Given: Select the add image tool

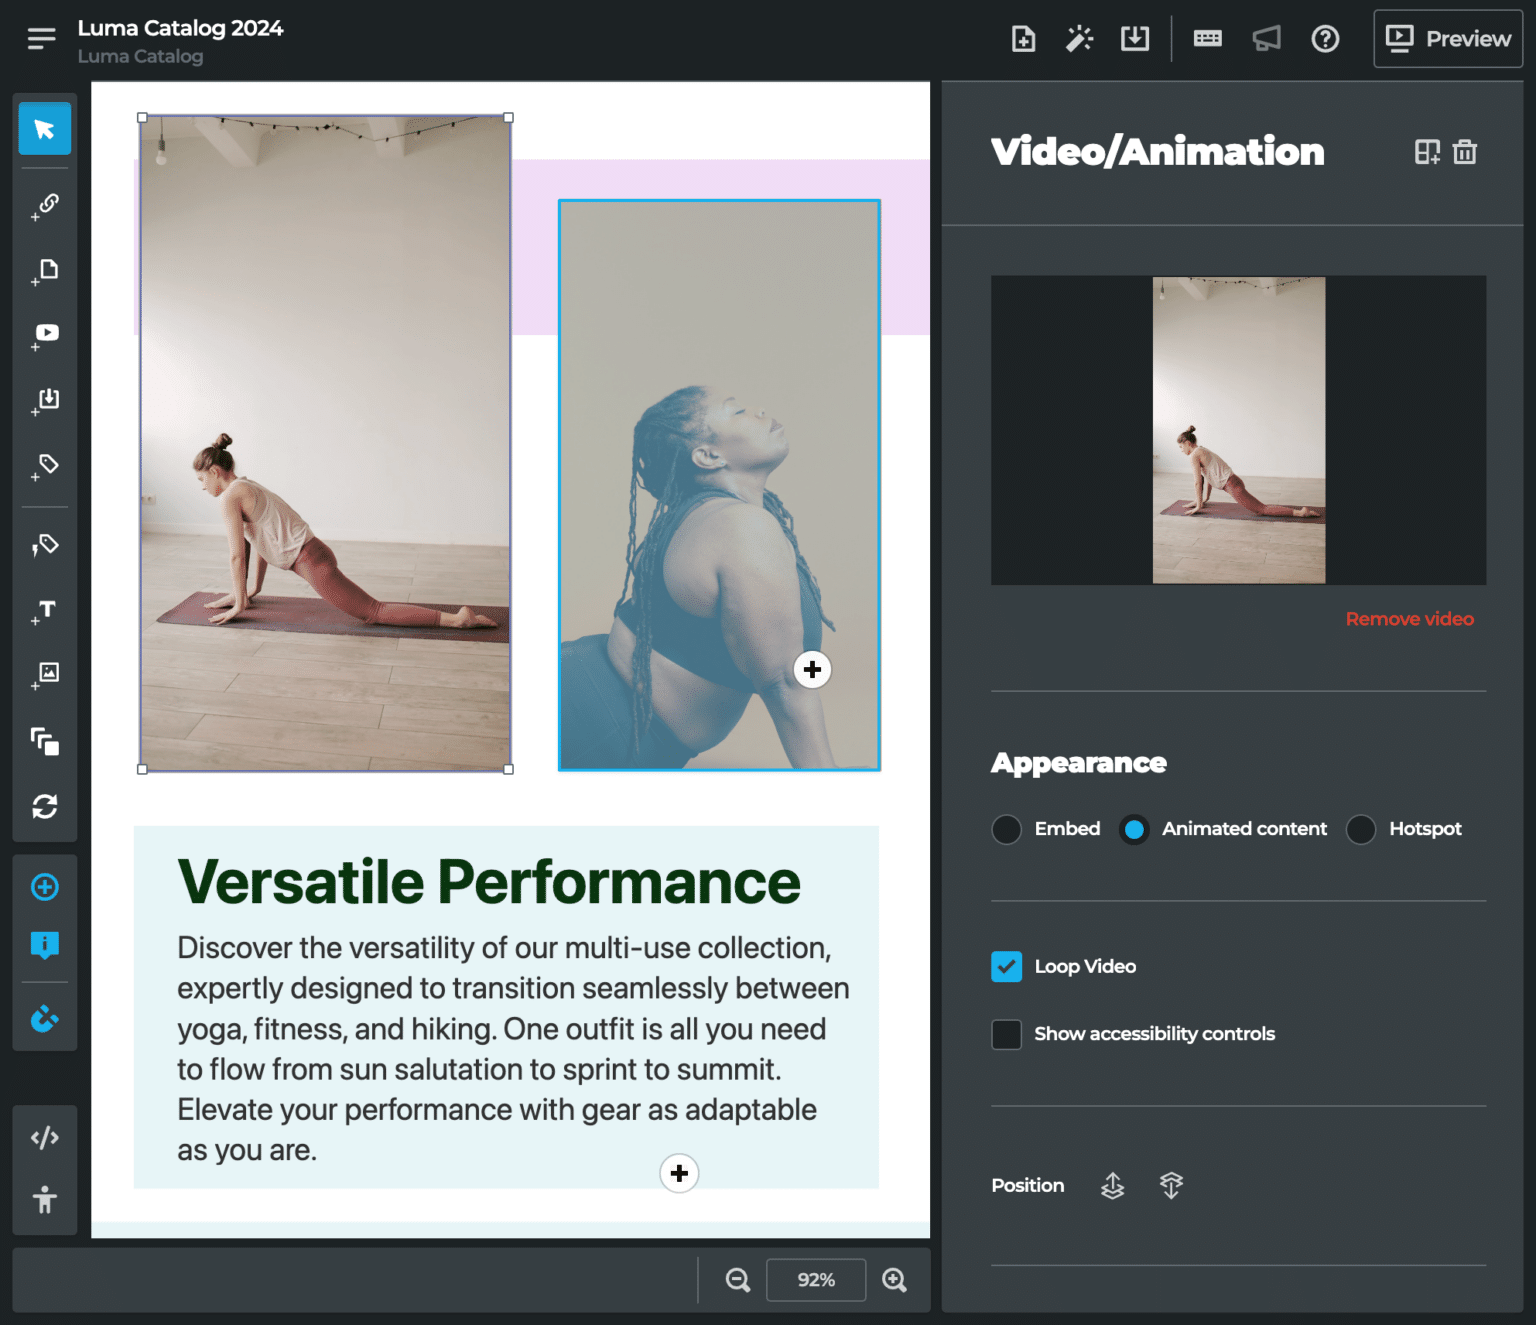Looking at the screenshot, I should click(44, 675).
